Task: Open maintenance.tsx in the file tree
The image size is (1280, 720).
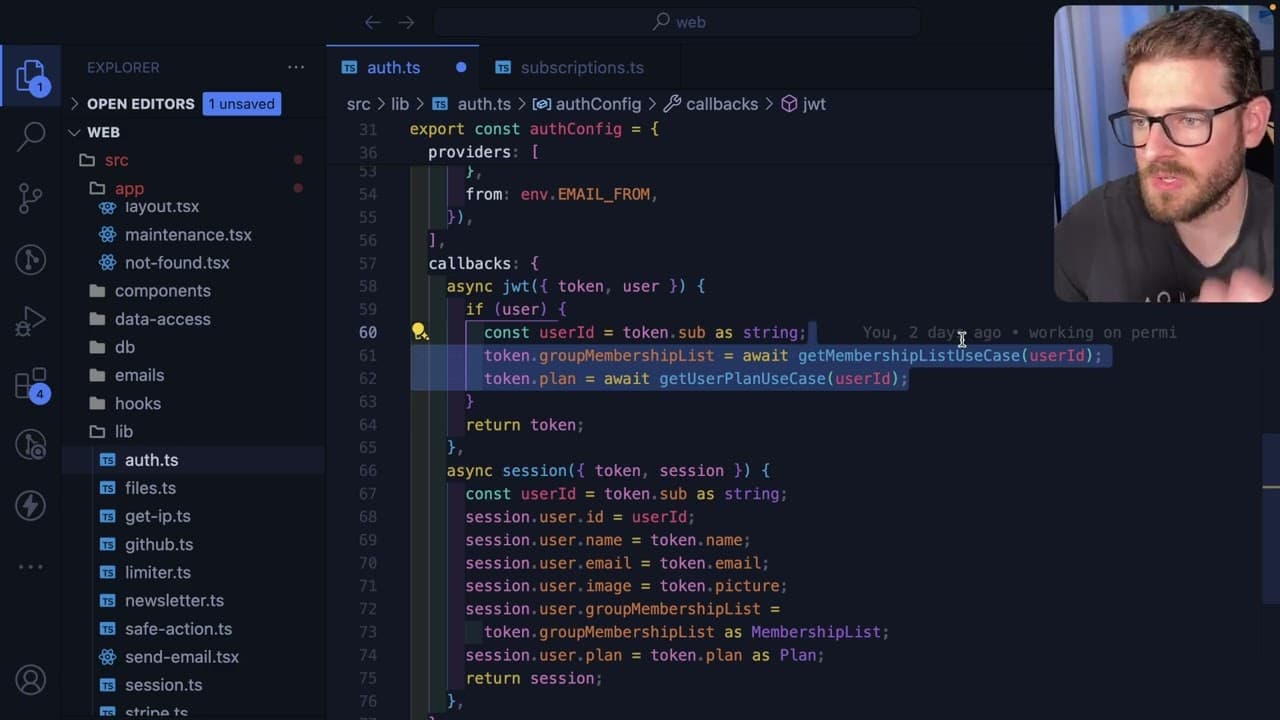Action: point(188,235)
